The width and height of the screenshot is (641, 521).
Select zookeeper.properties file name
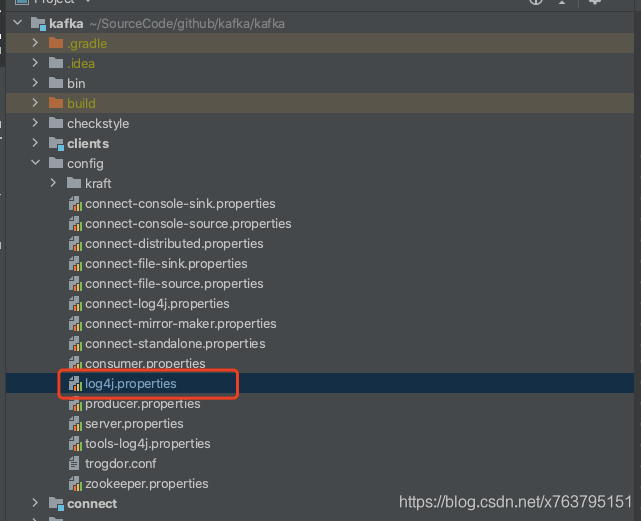coord(147,484)
